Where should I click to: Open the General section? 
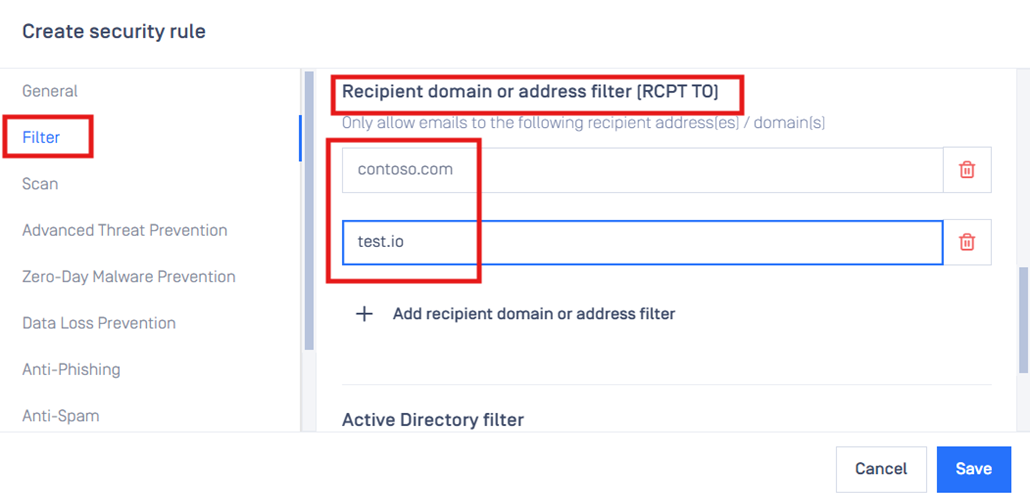pos(50,91)
